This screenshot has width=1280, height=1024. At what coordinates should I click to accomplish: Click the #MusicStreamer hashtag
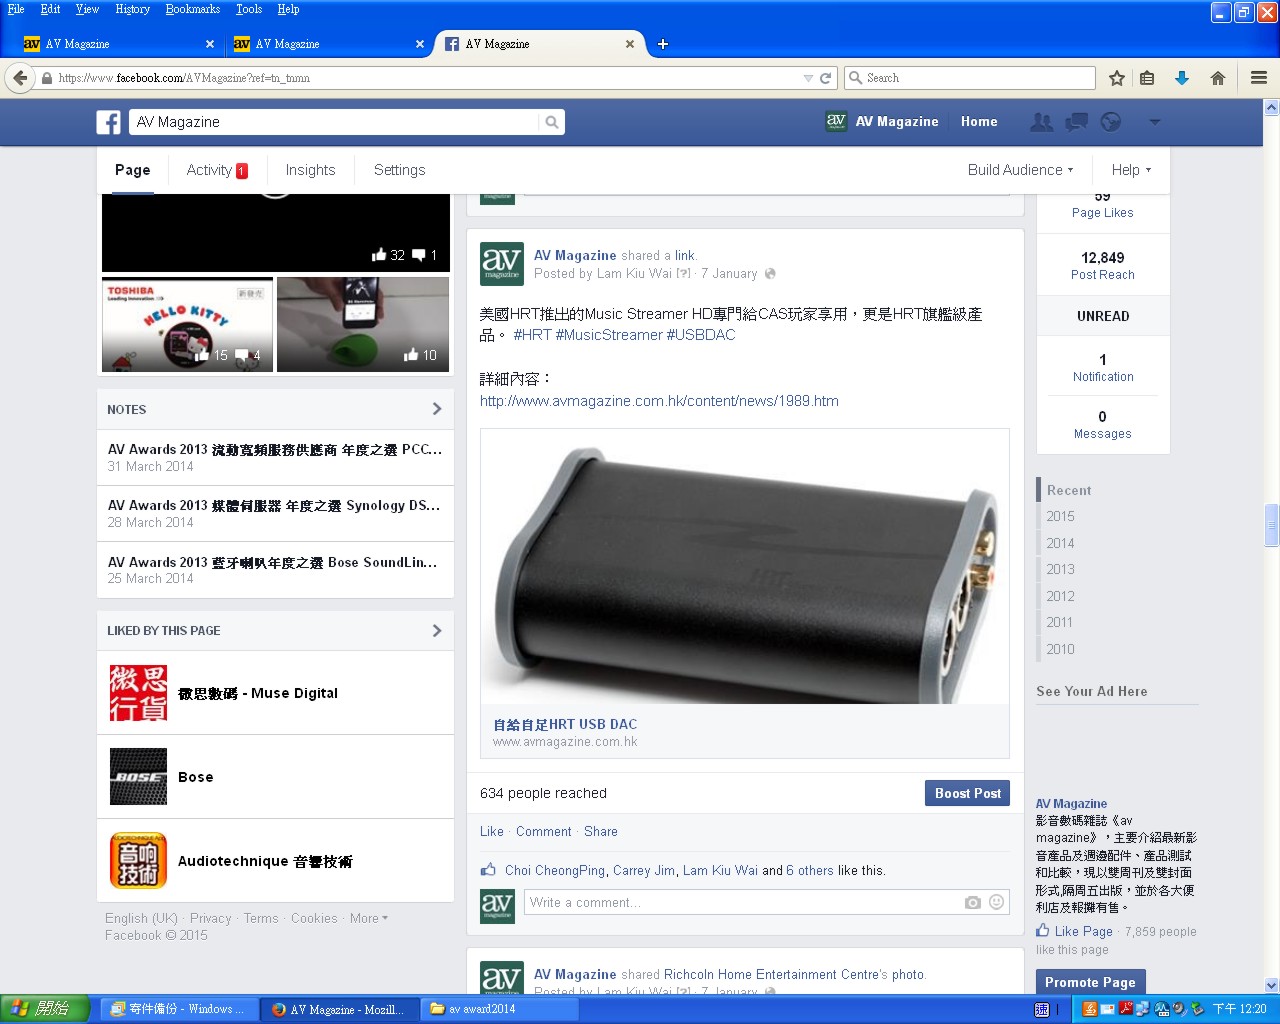[x=609, y=335]
